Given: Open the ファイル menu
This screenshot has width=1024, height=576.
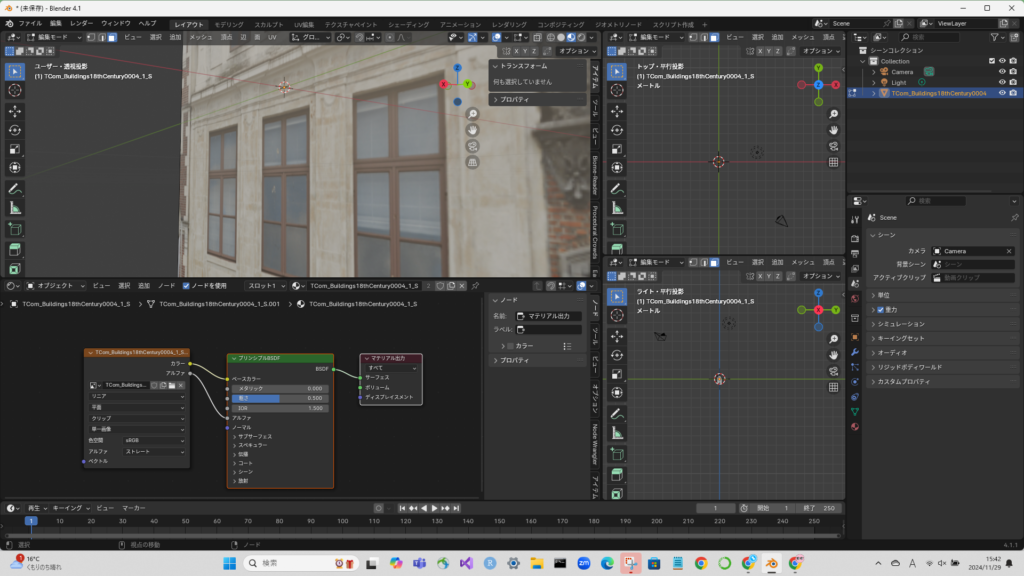Looking at the screenshot, I should [30, 23].
